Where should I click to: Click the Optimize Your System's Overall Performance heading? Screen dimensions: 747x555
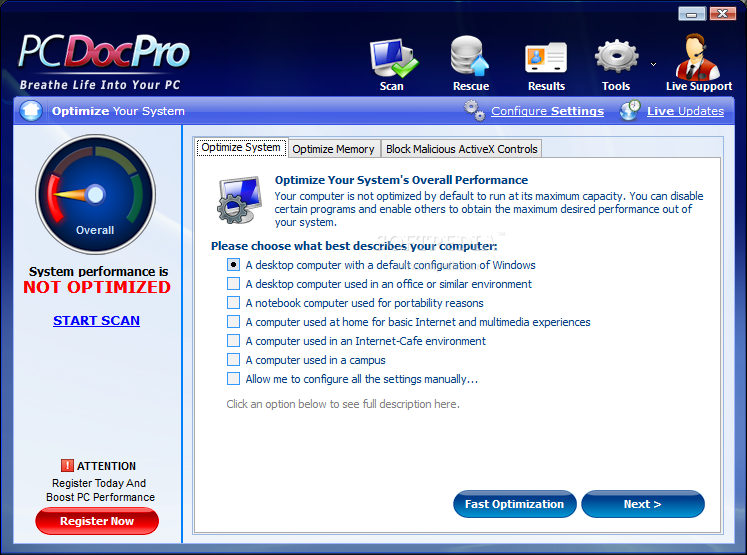(401, 180)
